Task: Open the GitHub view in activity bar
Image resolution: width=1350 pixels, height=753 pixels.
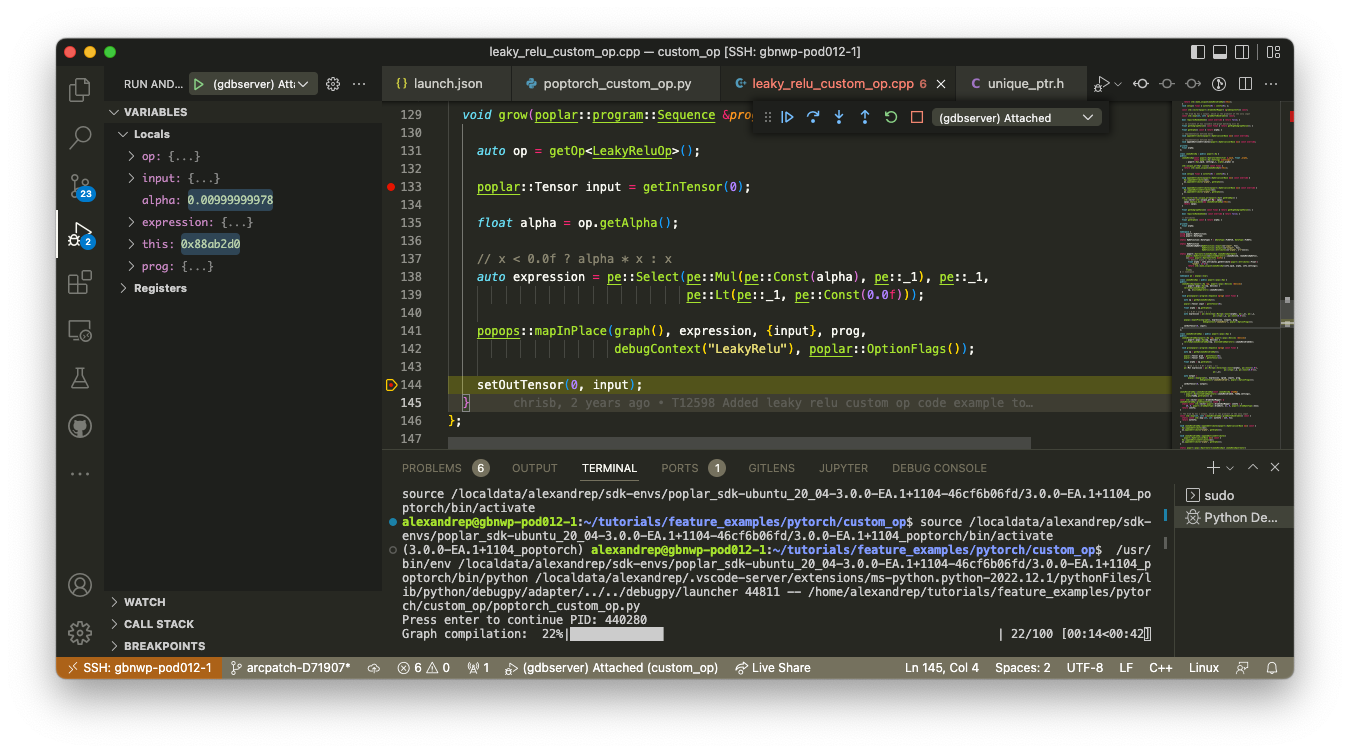Action: coord(80,426)
